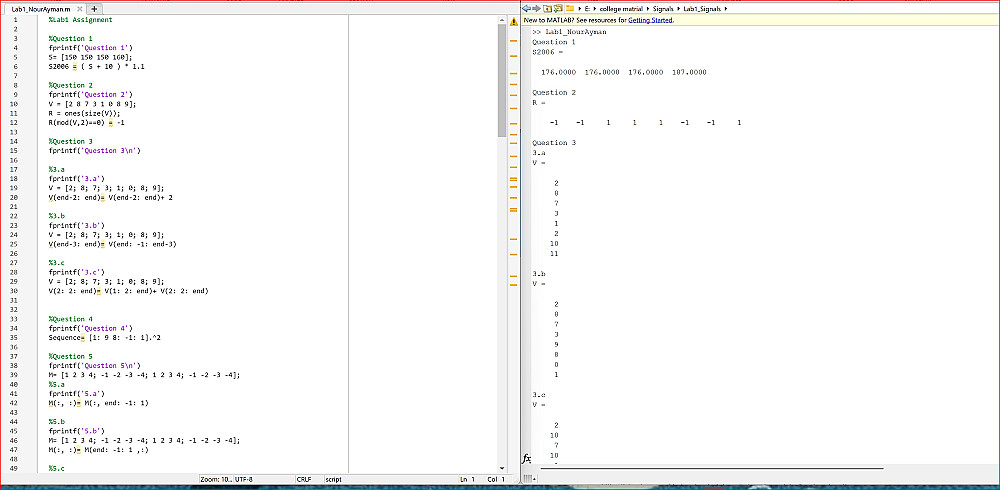Image resolution: width=1000 pixels, height=490 pixels.
Task: Click the orange warning highlight on line 35
Action: pyautogui.click(x=85, y=338)
